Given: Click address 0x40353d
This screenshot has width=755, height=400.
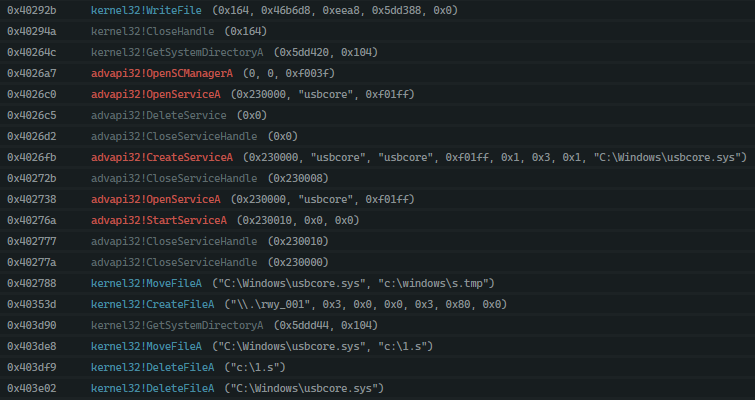Looking at the screenshot, I should 32,304.
